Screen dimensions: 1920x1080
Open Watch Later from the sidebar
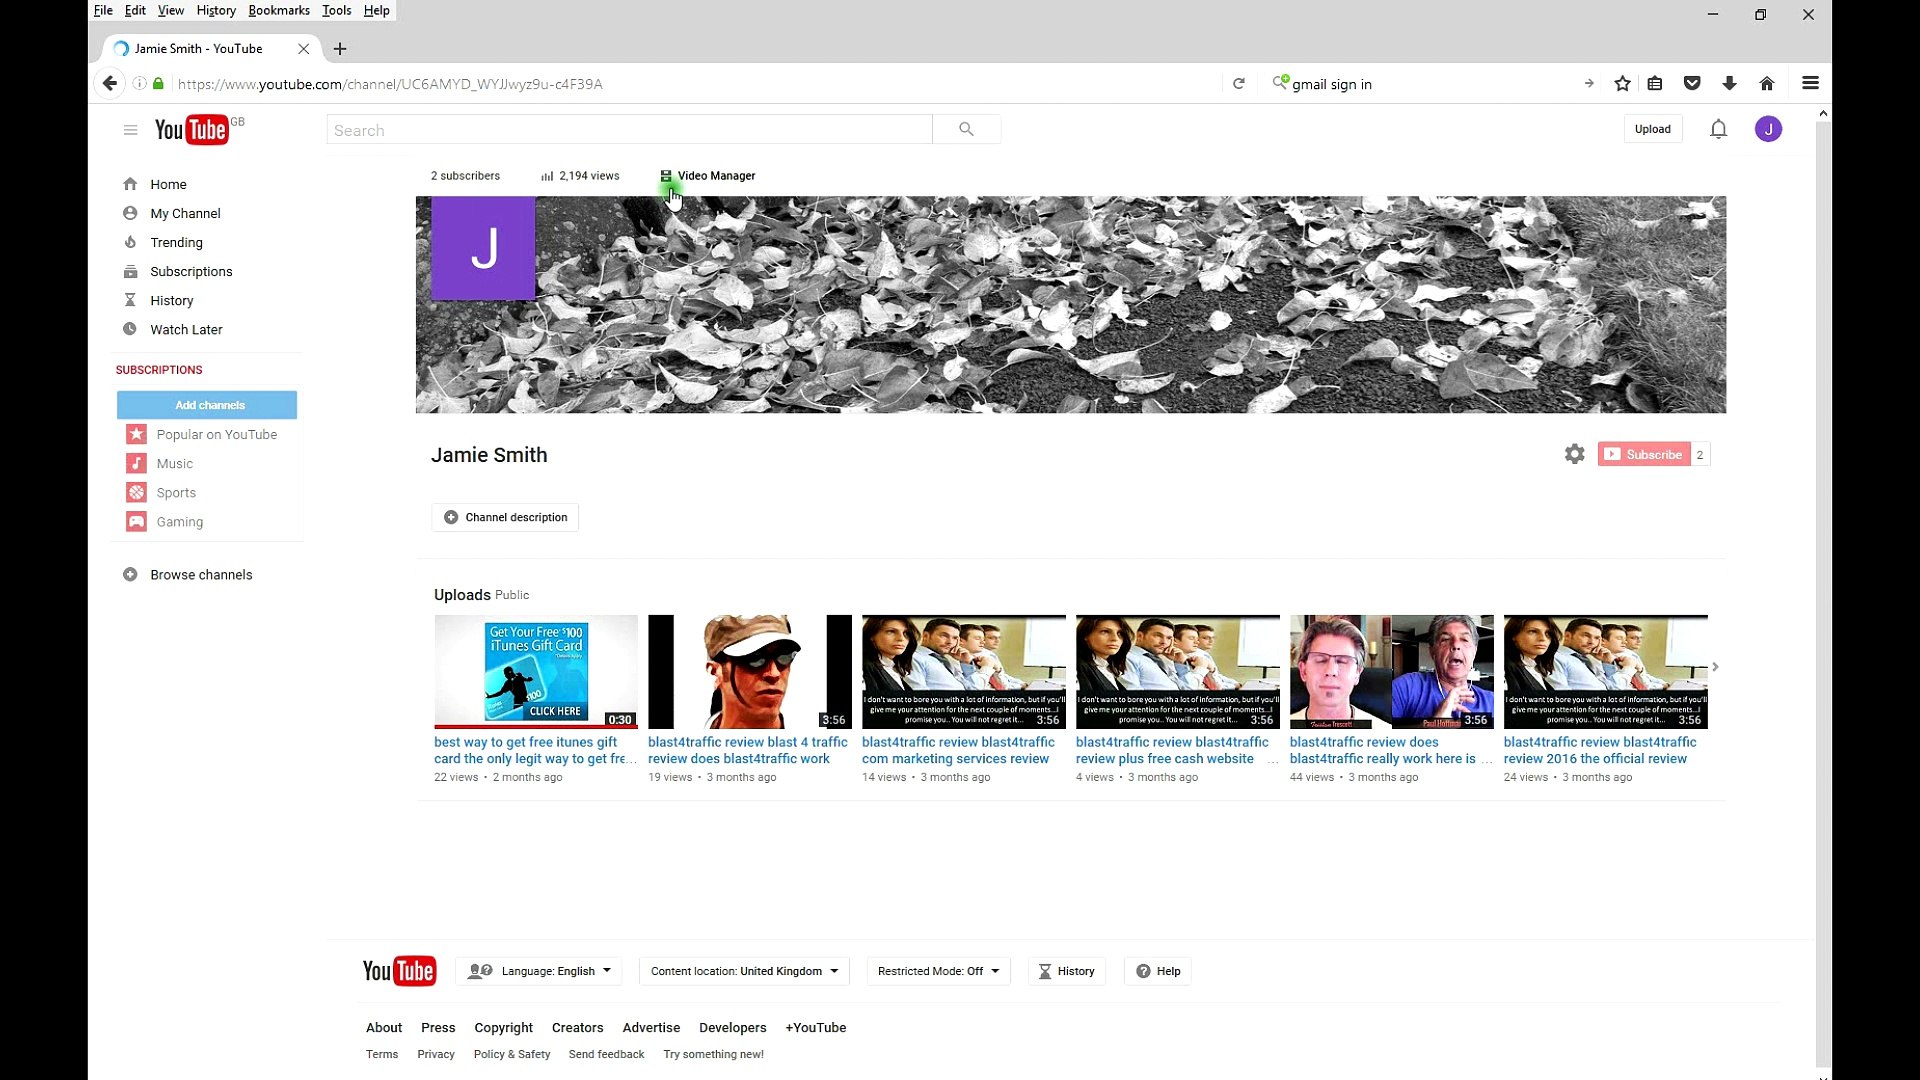tap(184, 329)
